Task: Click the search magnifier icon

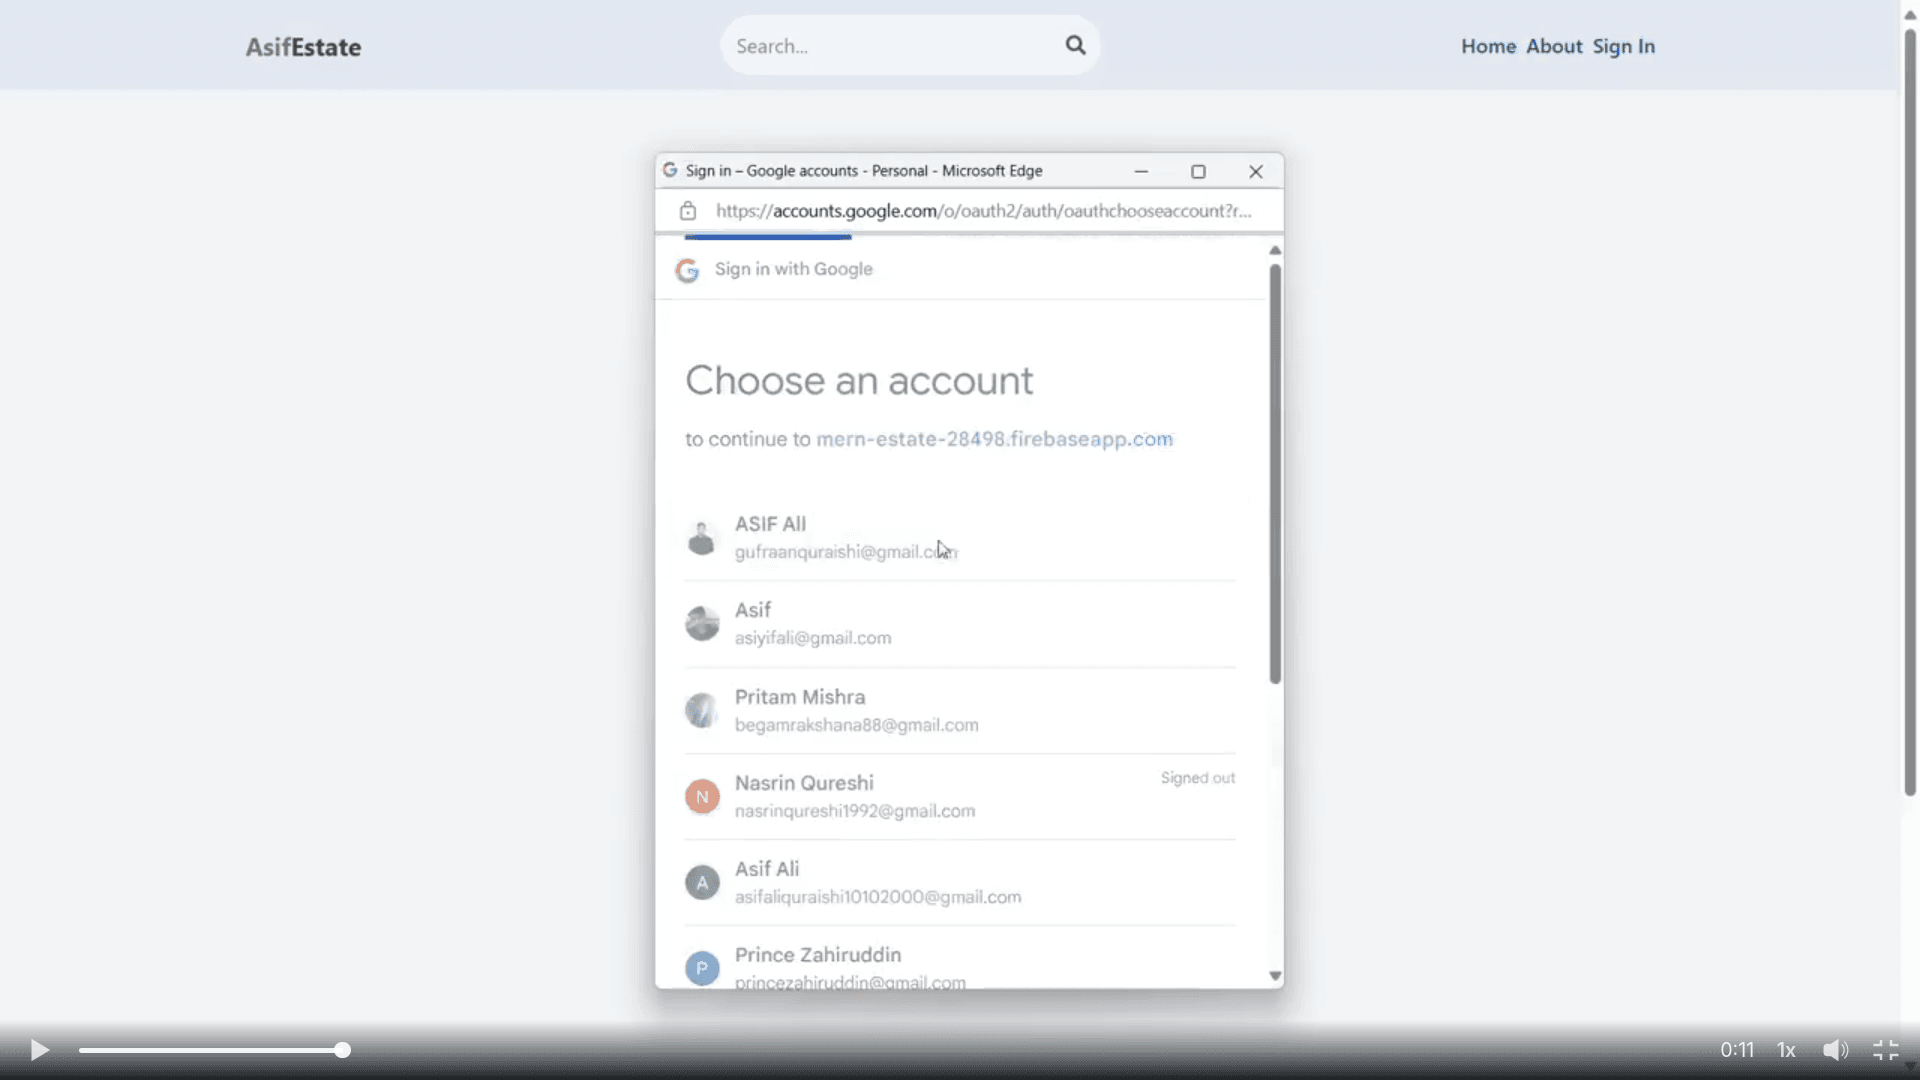Action: point(1075,45)
